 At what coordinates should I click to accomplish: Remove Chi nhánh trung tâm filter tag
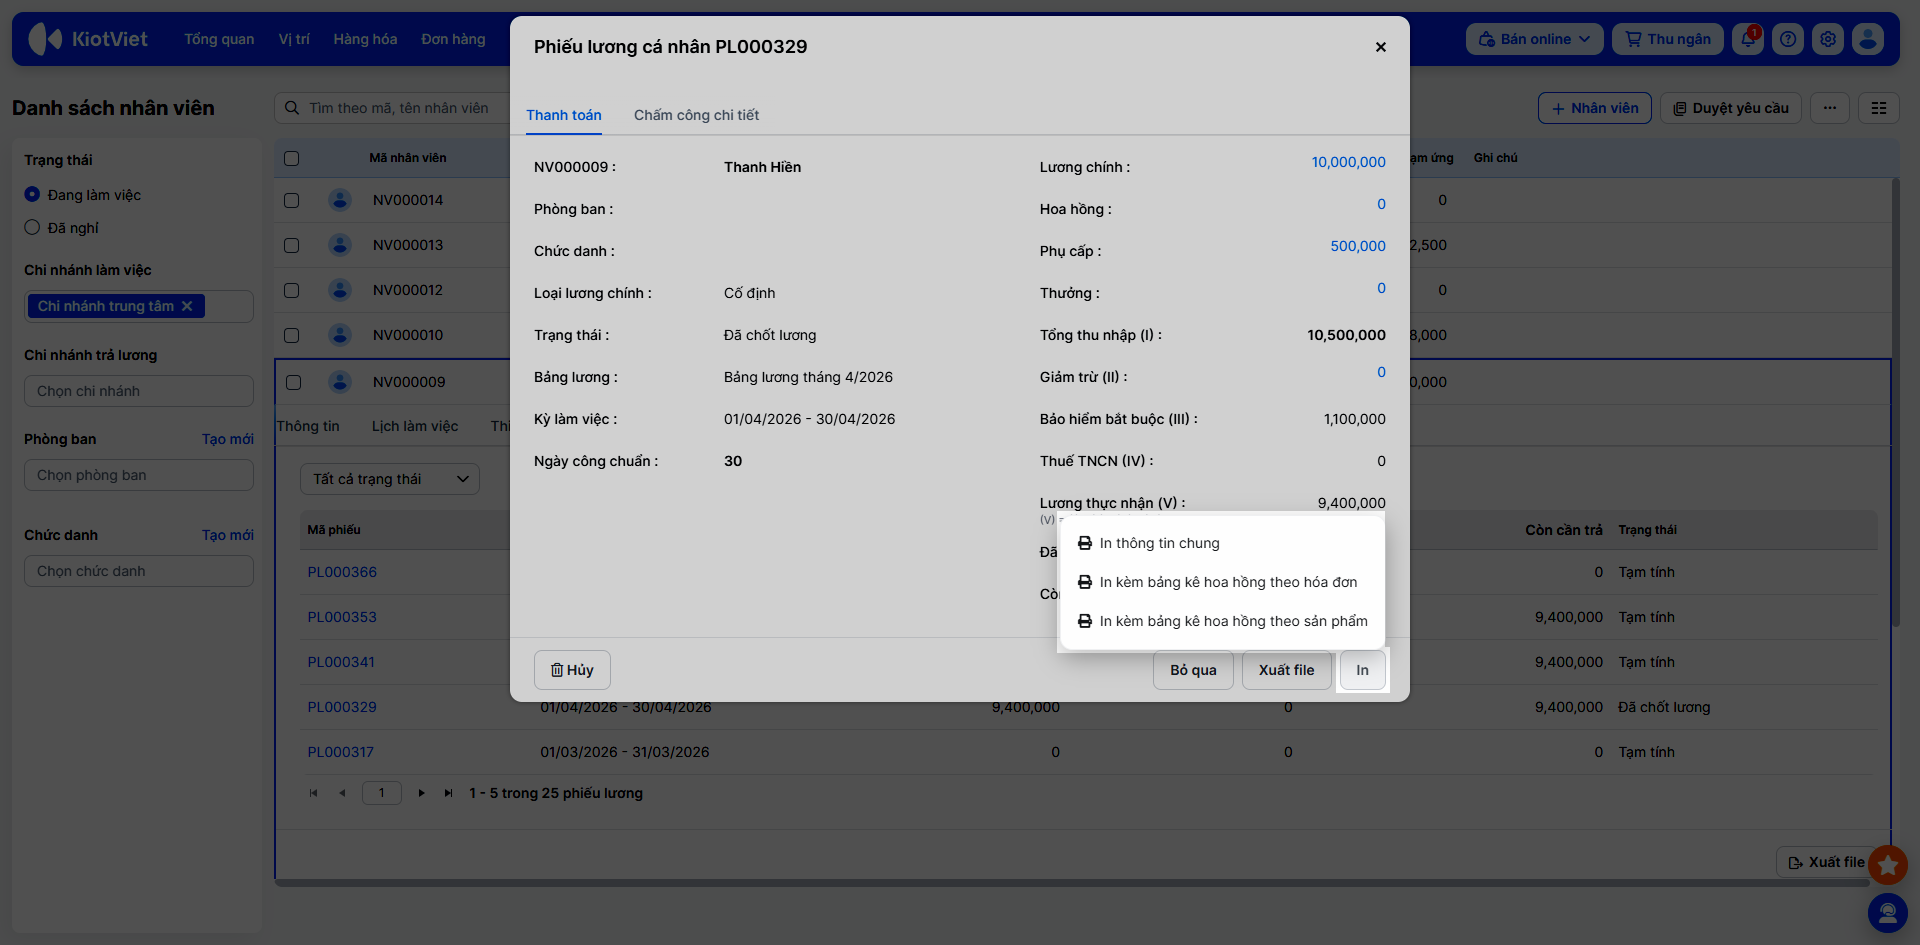coord(187,306)
